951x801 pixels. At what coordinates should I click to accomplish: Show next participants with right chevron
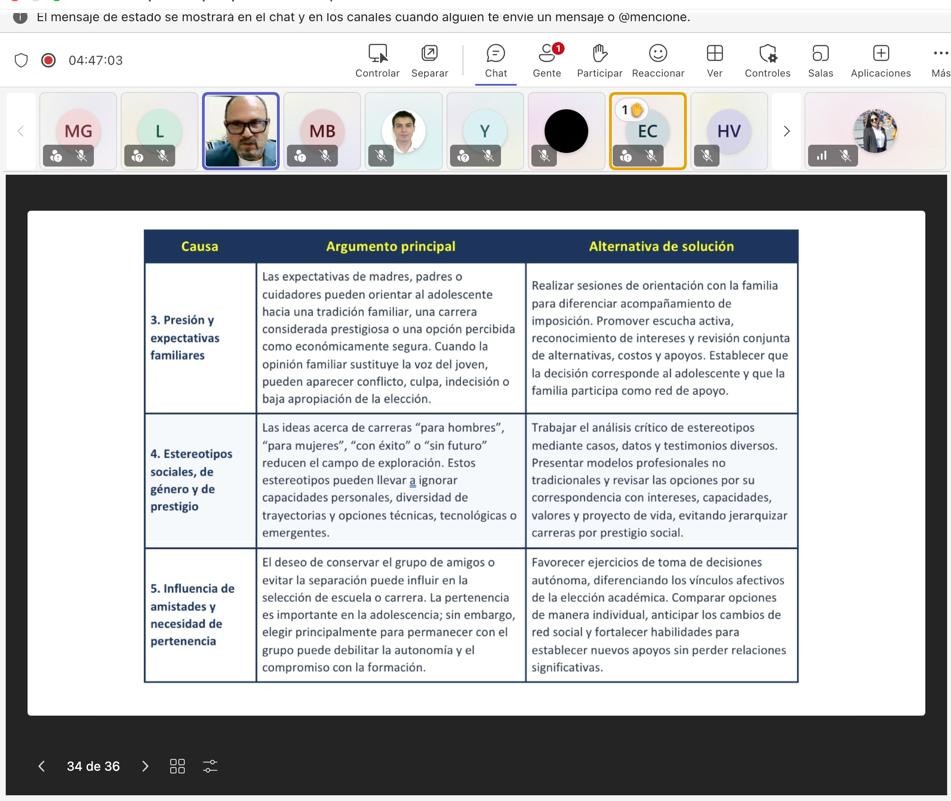787,131
